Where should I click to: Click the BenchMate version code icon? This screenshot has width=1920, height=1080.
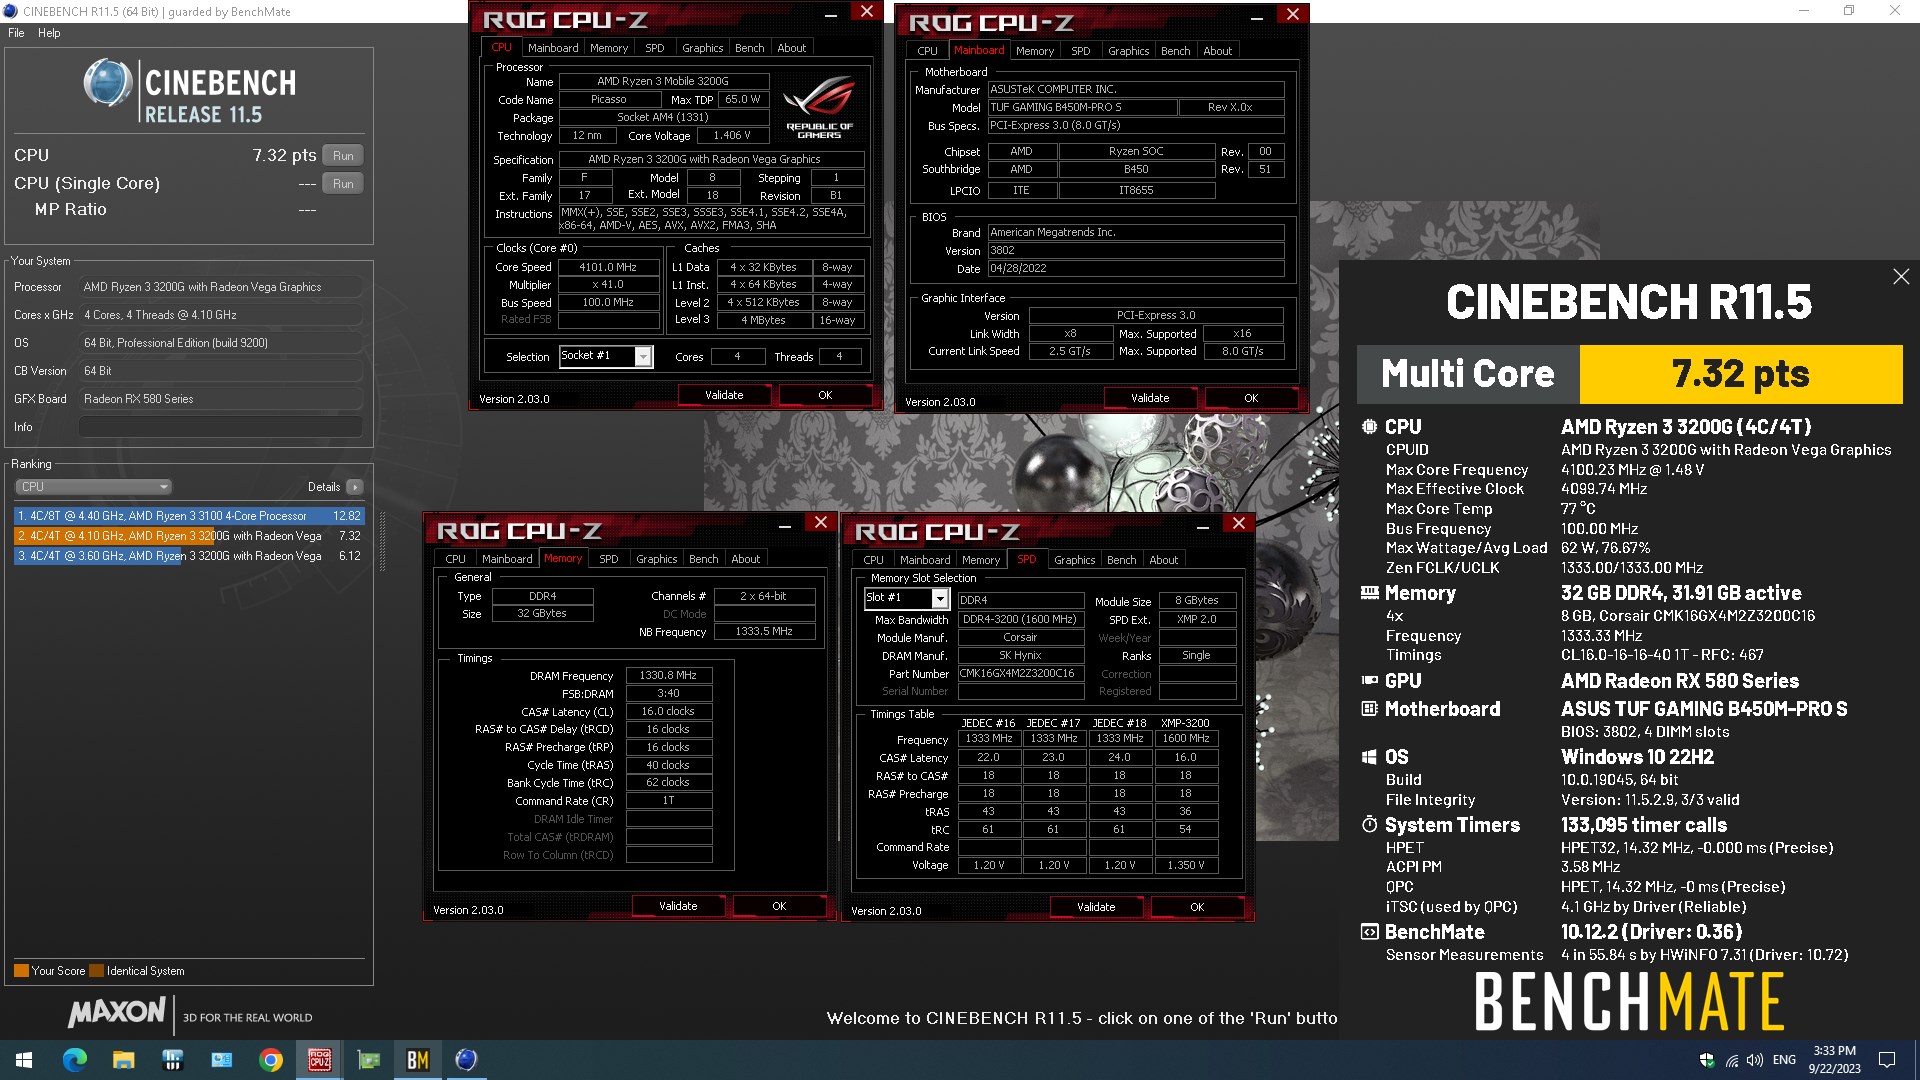1369,932
